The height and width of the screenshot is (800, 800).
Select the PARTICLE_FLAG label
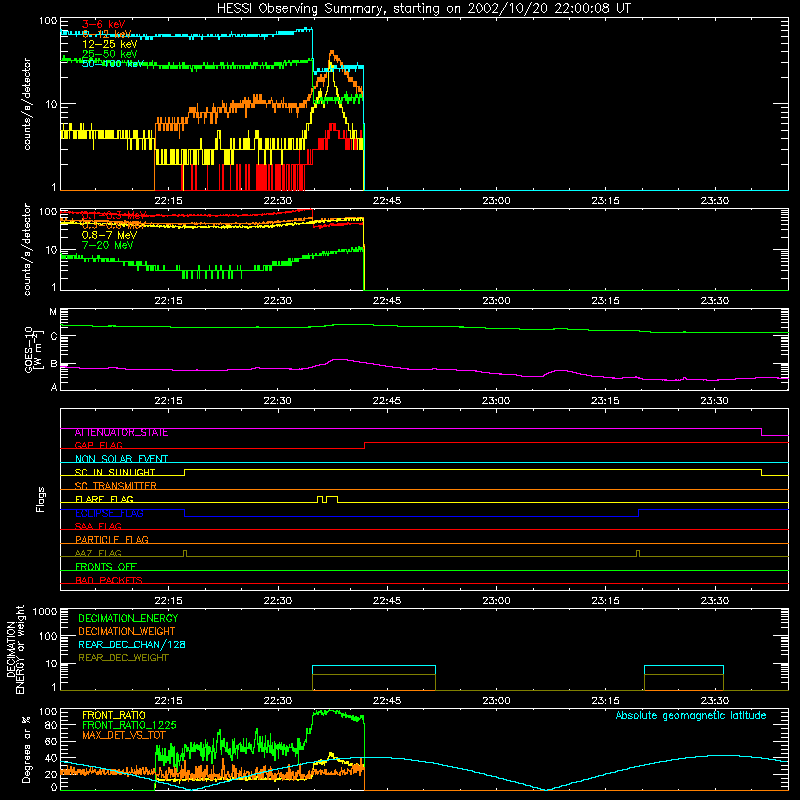tap(112, 540)
